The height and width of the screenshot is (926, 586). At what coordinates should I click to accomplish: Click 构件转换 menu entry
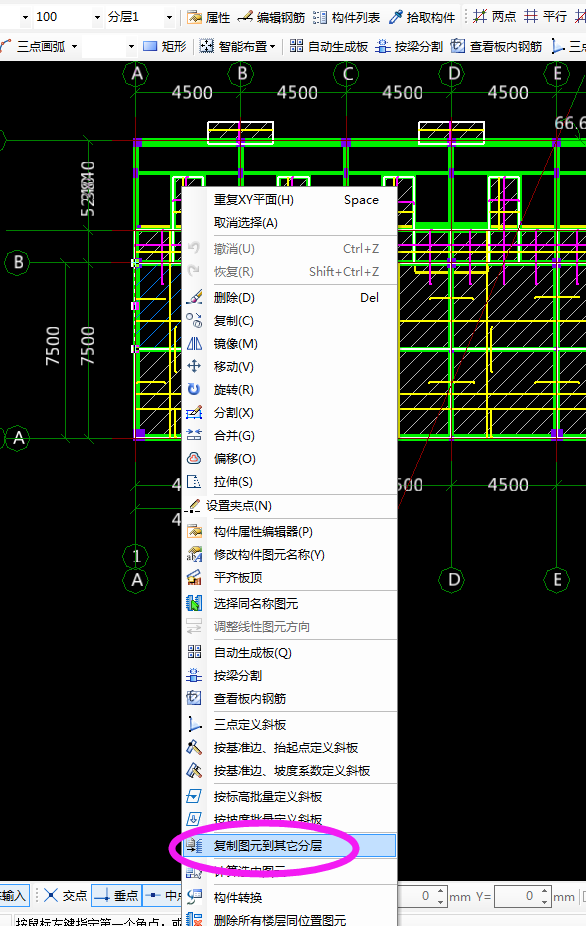pos(289,898)
